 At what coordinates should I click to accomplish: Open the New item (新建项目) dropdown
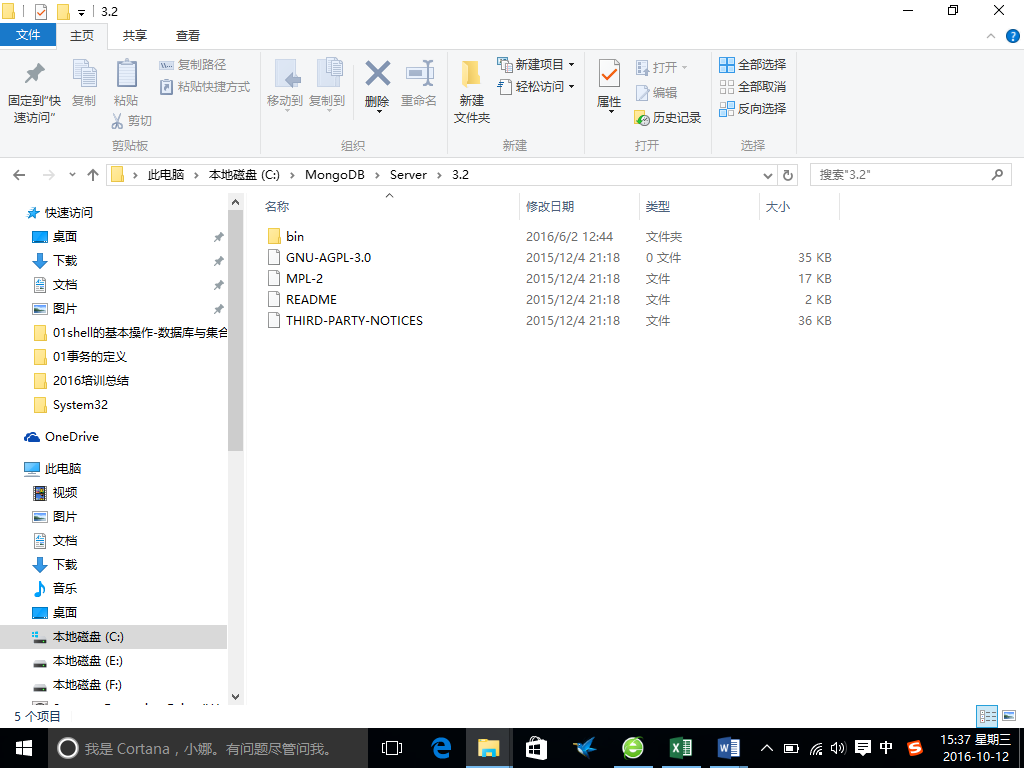536,65
